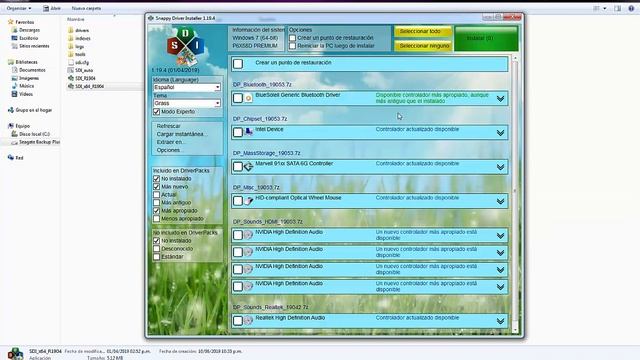This screenshot has width=640, height=360.
Task: Open Red network in Explorer sidebar
Action: click(x=16, y=158)
